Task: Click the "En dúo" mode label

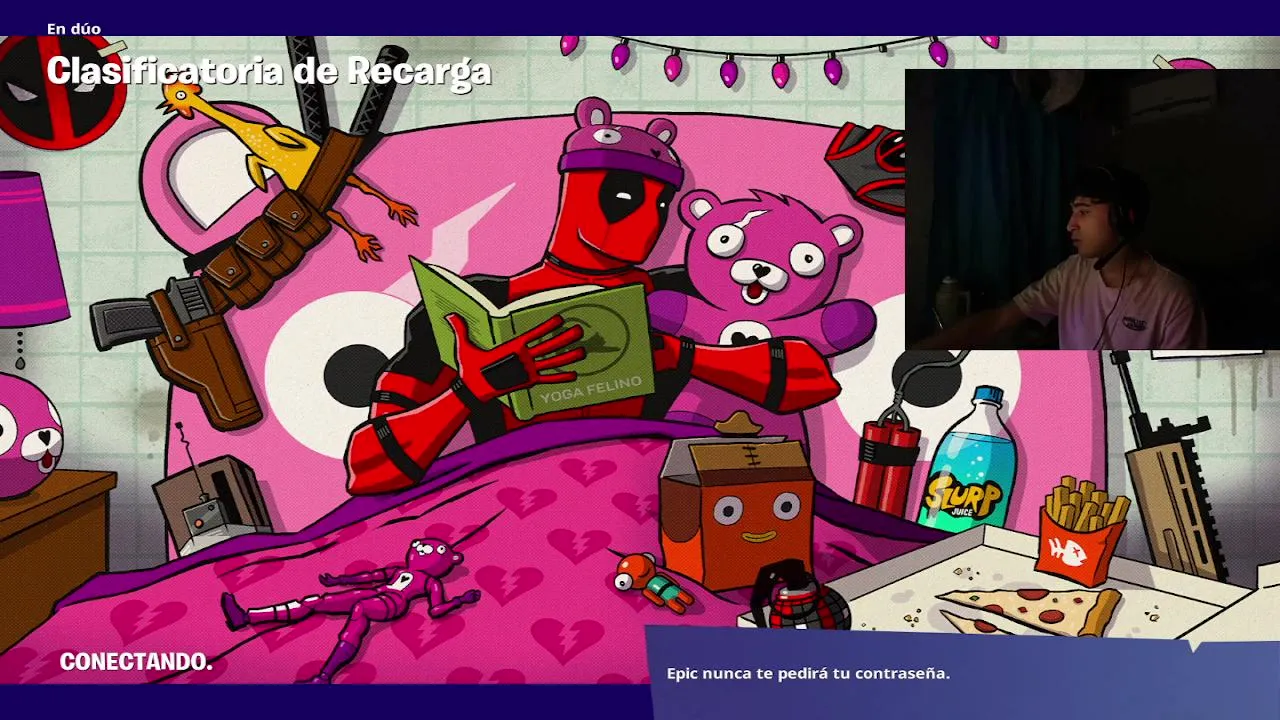Action: (74, 29)
